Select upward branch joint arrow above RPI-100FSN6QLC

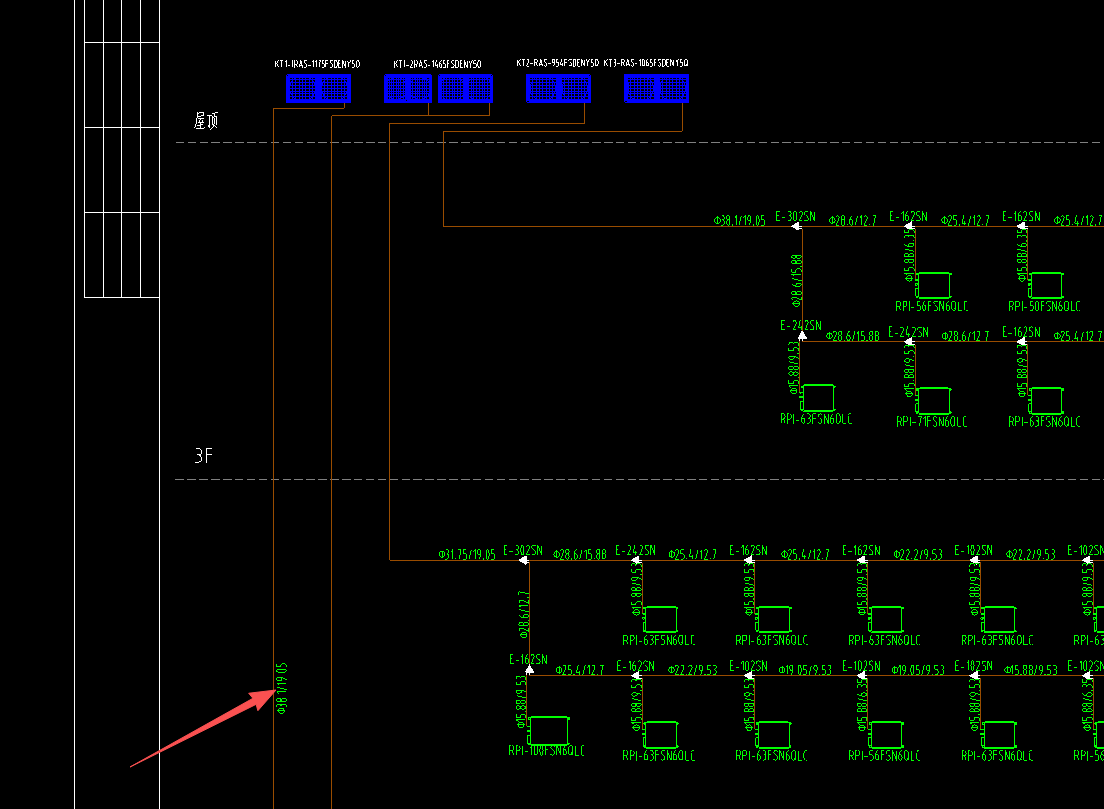[529, 670]
